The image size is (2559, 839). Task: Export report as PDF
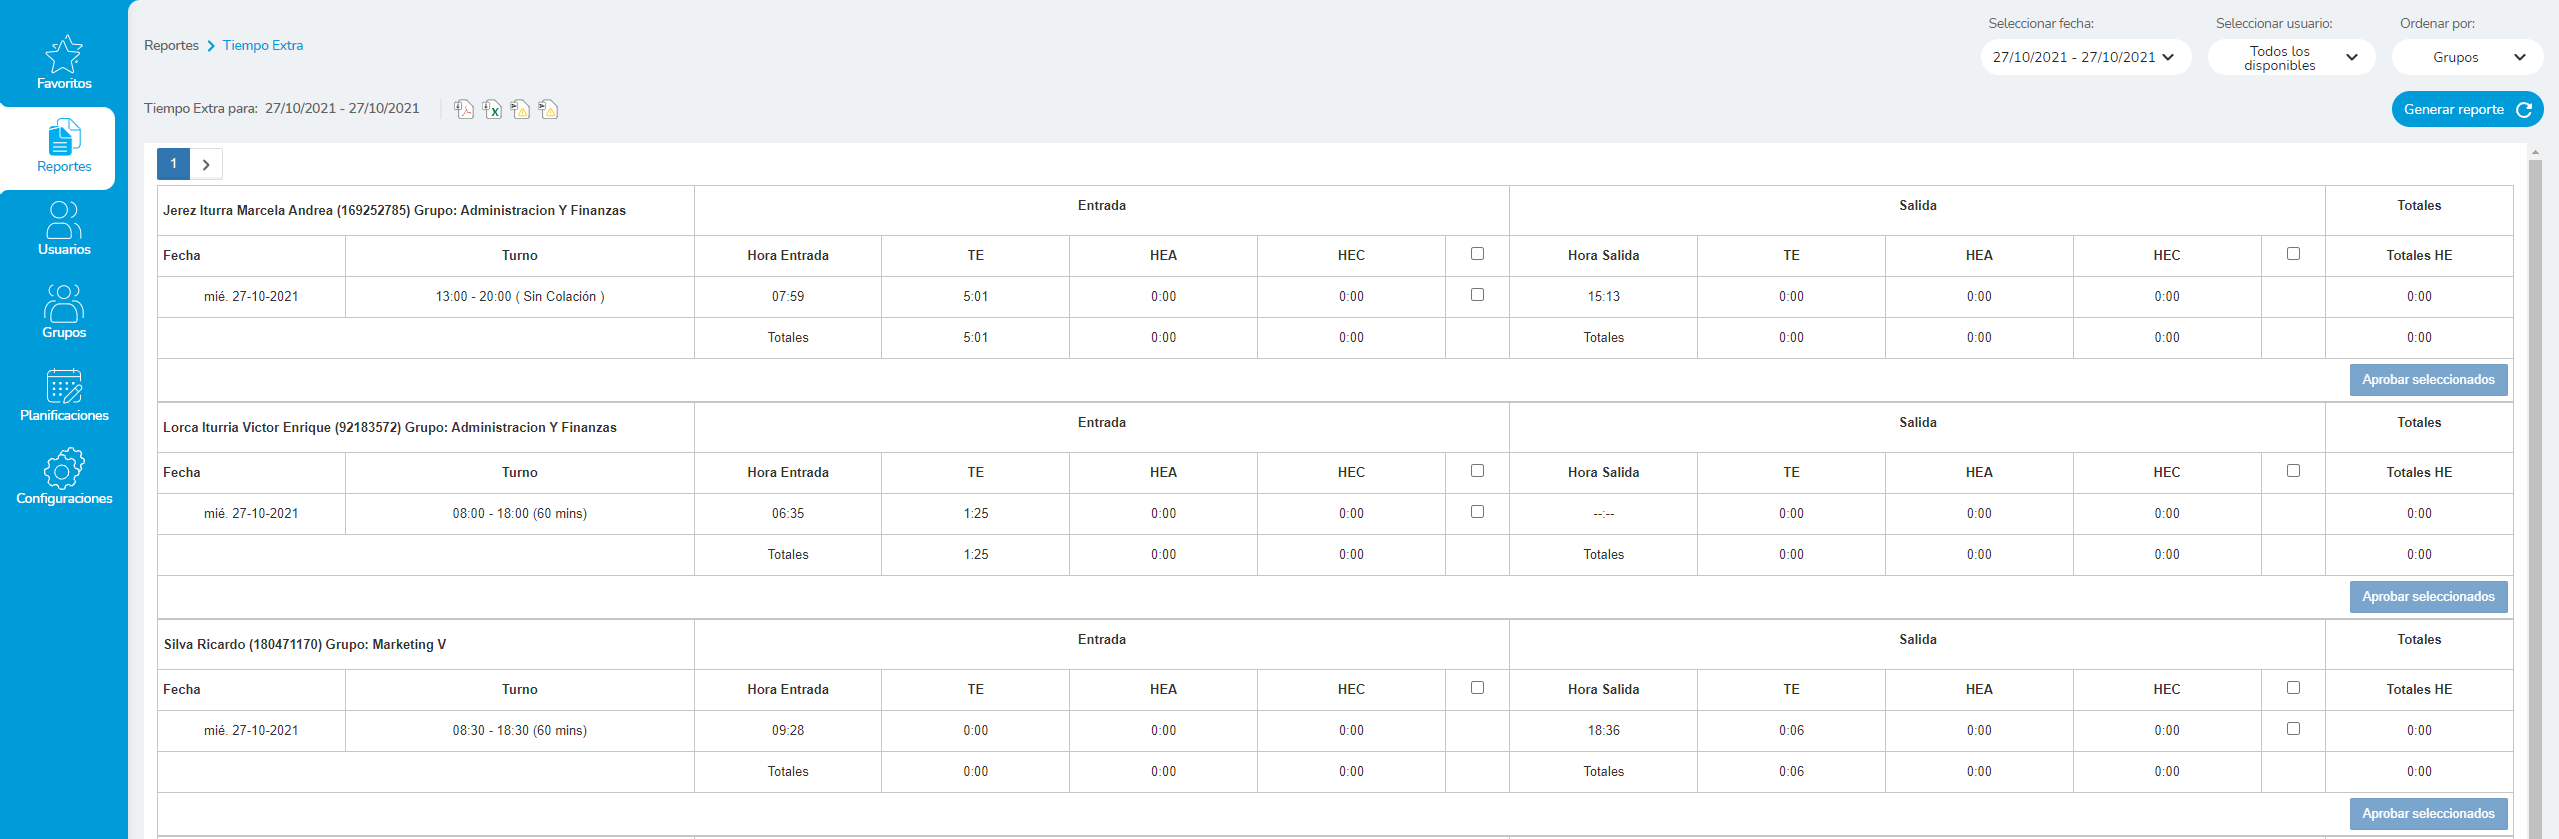pos(464,109)
